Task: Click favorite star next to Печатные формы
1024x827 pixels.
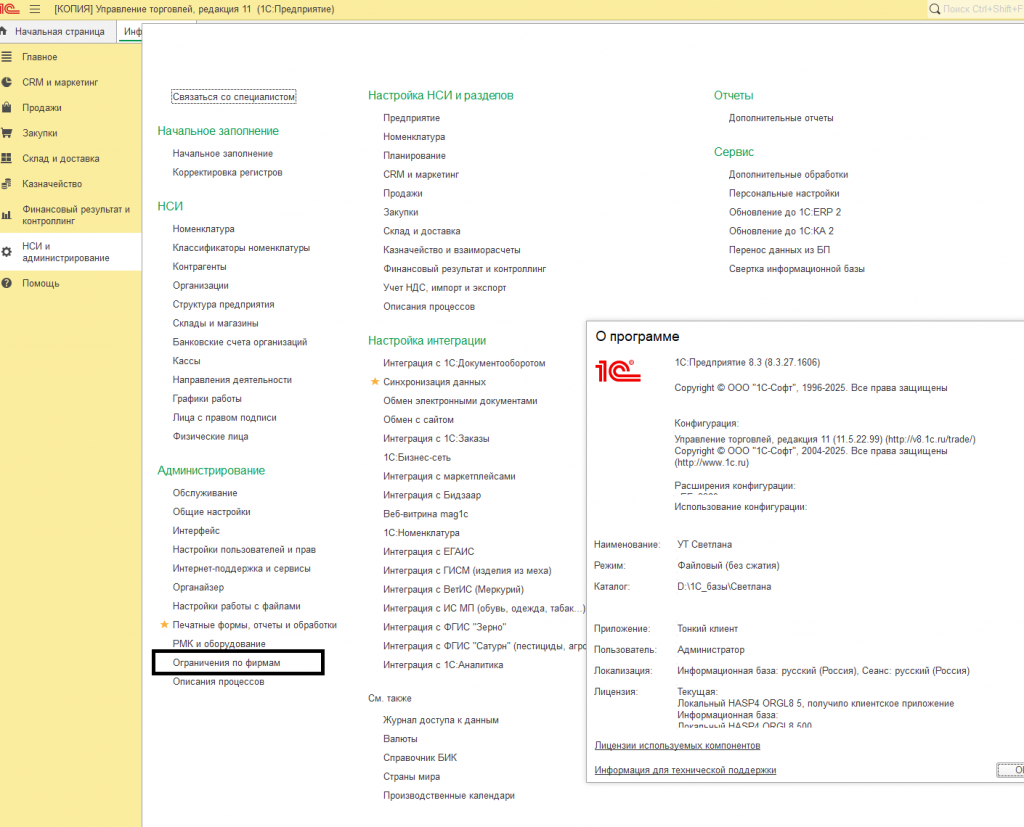Action: coord(165,624)
